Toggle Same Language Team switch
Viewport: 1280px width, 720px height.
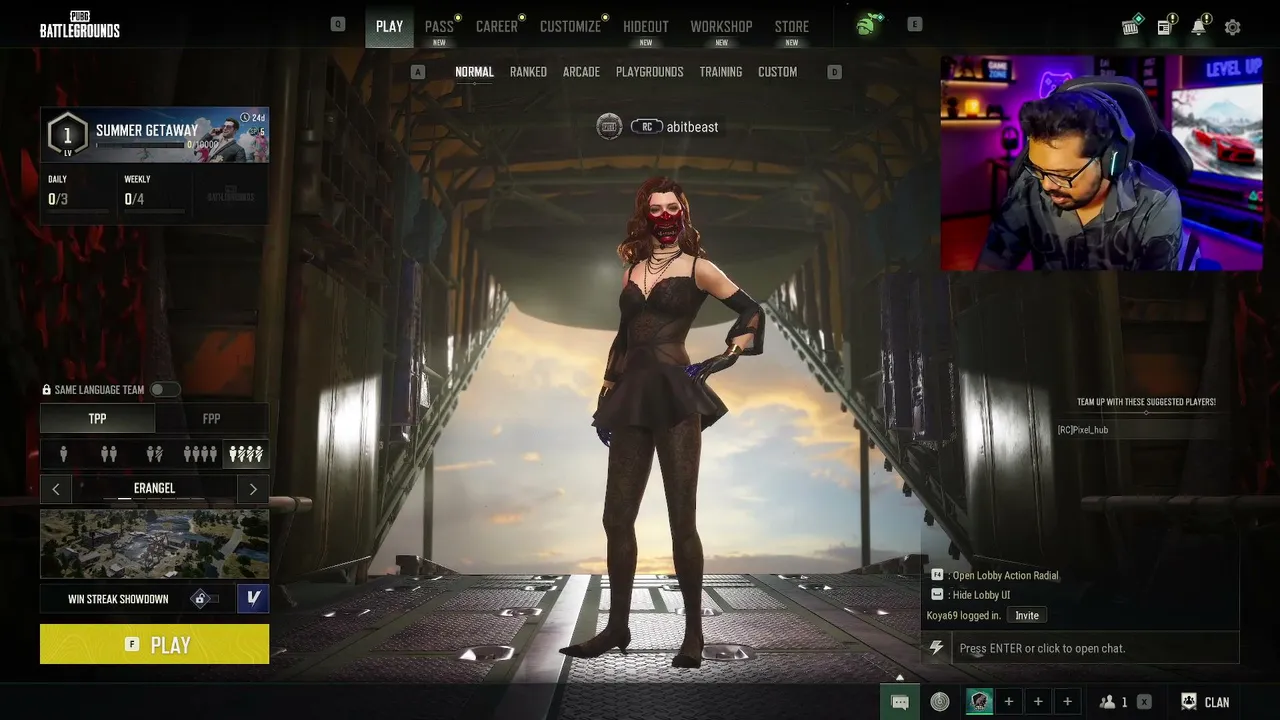[165, 390]
